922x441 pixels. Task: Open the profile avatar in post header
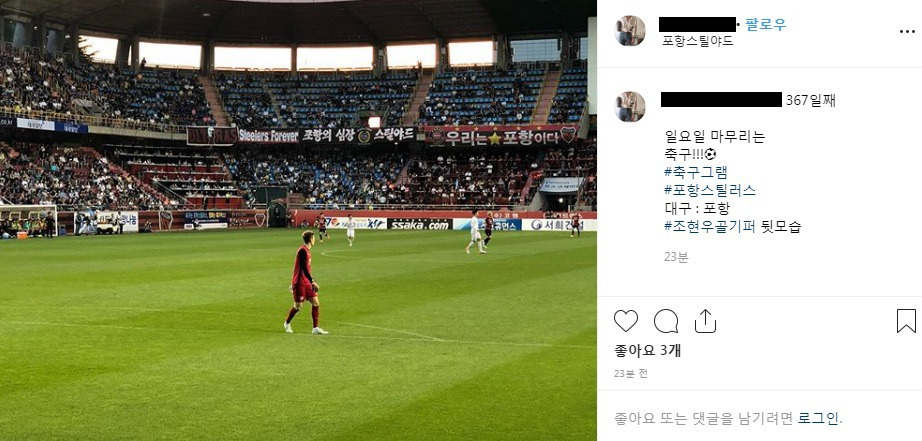(x=630, y=31)
